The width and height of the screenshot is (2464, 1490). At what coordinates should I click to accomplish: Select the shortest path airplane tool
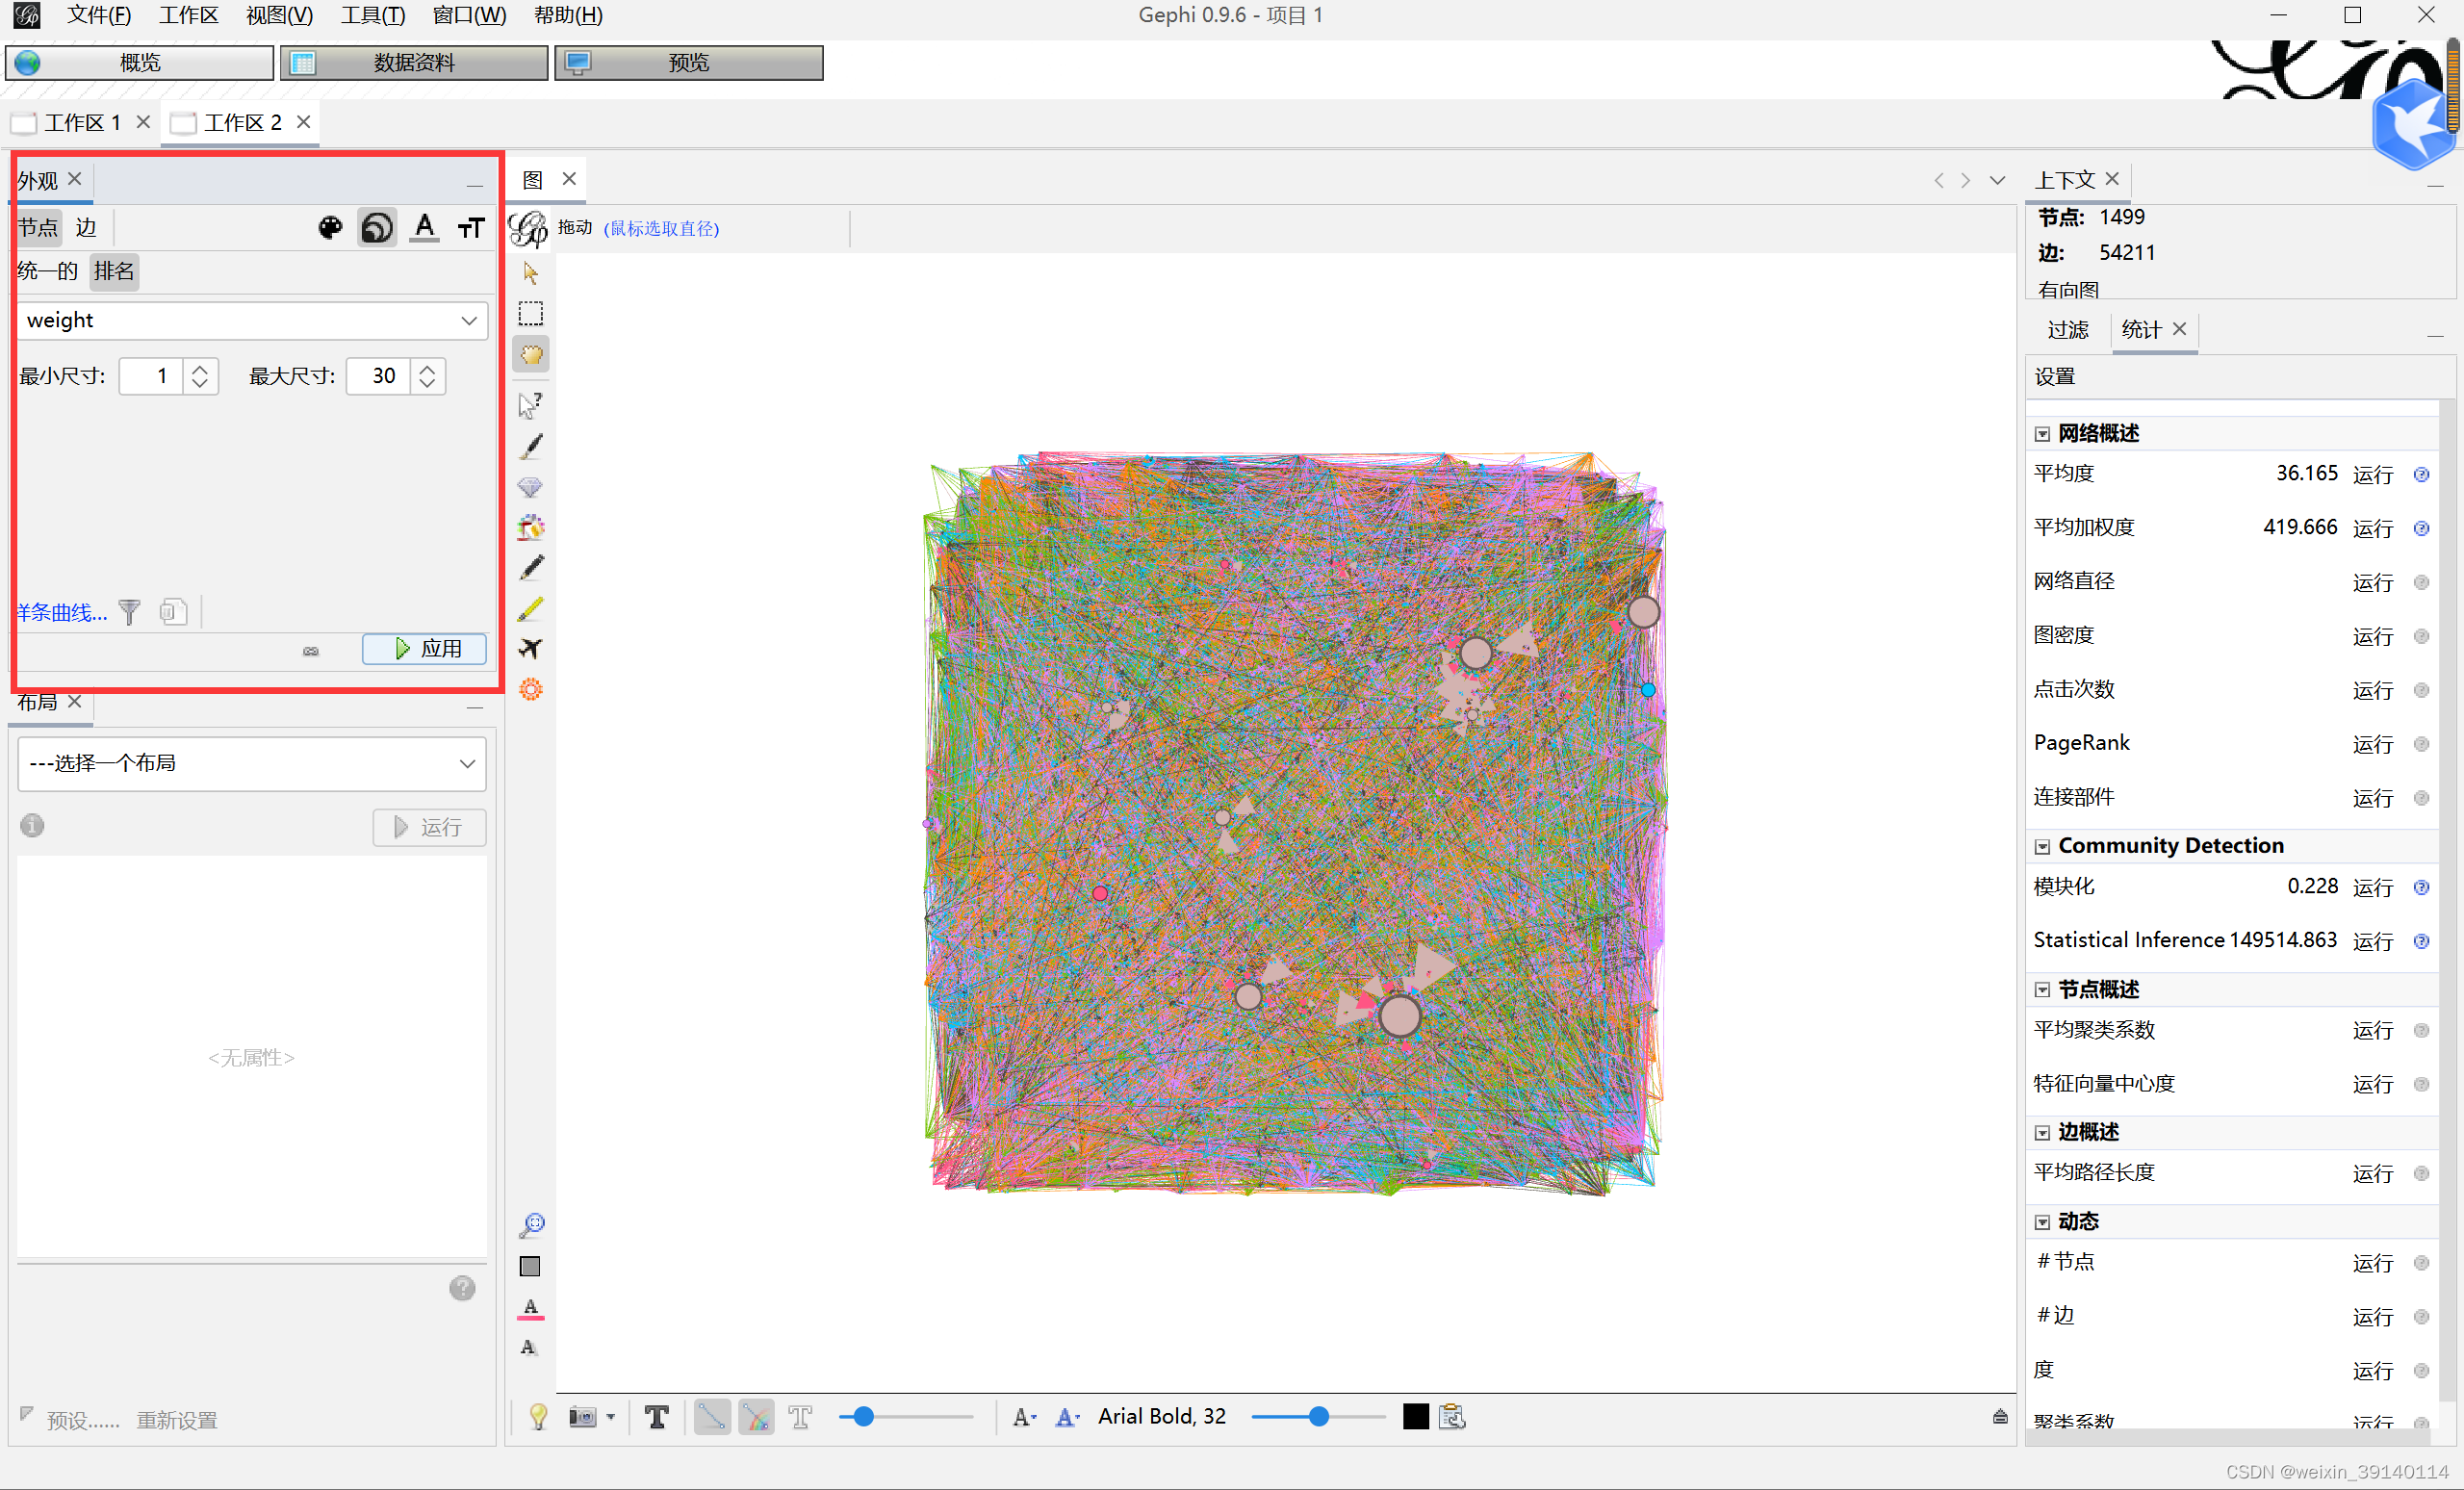point(531,648)
